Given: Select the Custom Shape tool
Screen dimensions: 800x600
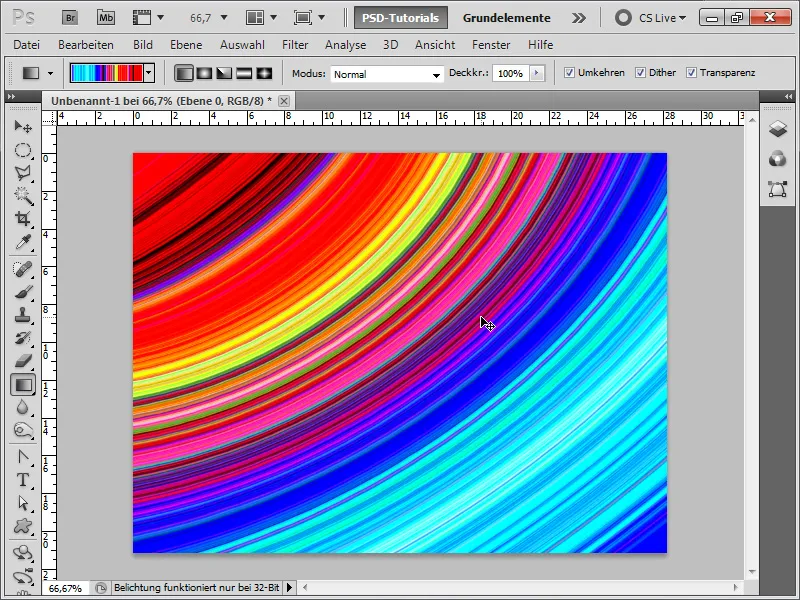Looking at the screenshot, I should click(x=22, y=526).
